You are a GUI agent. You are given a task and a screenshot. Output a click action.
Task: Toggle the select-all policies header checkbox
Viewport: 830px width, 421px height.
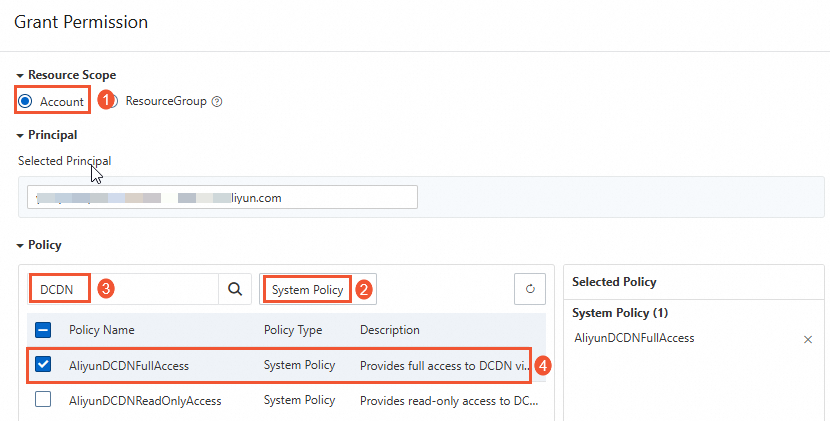coord(43,330)
